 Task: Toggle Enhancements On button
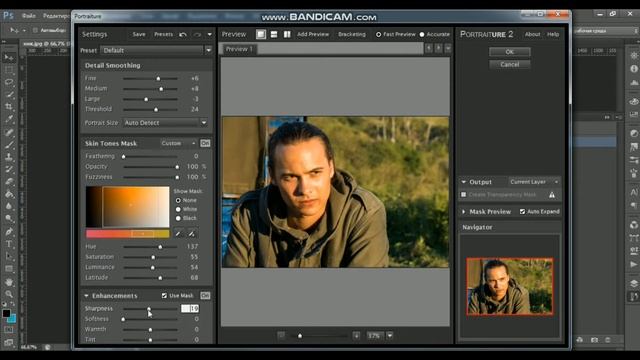point(205,296)
